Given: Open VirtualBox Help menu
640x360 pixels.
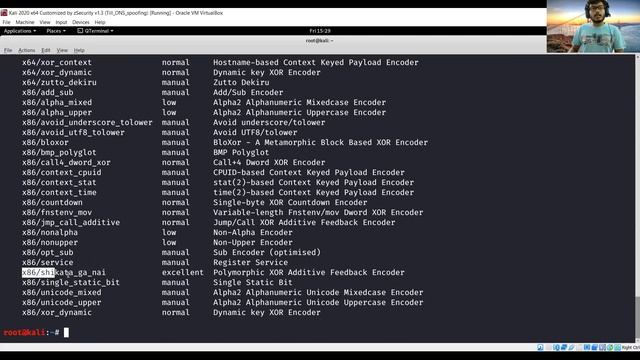Looking at the screenshot, I should coord(100,22).
